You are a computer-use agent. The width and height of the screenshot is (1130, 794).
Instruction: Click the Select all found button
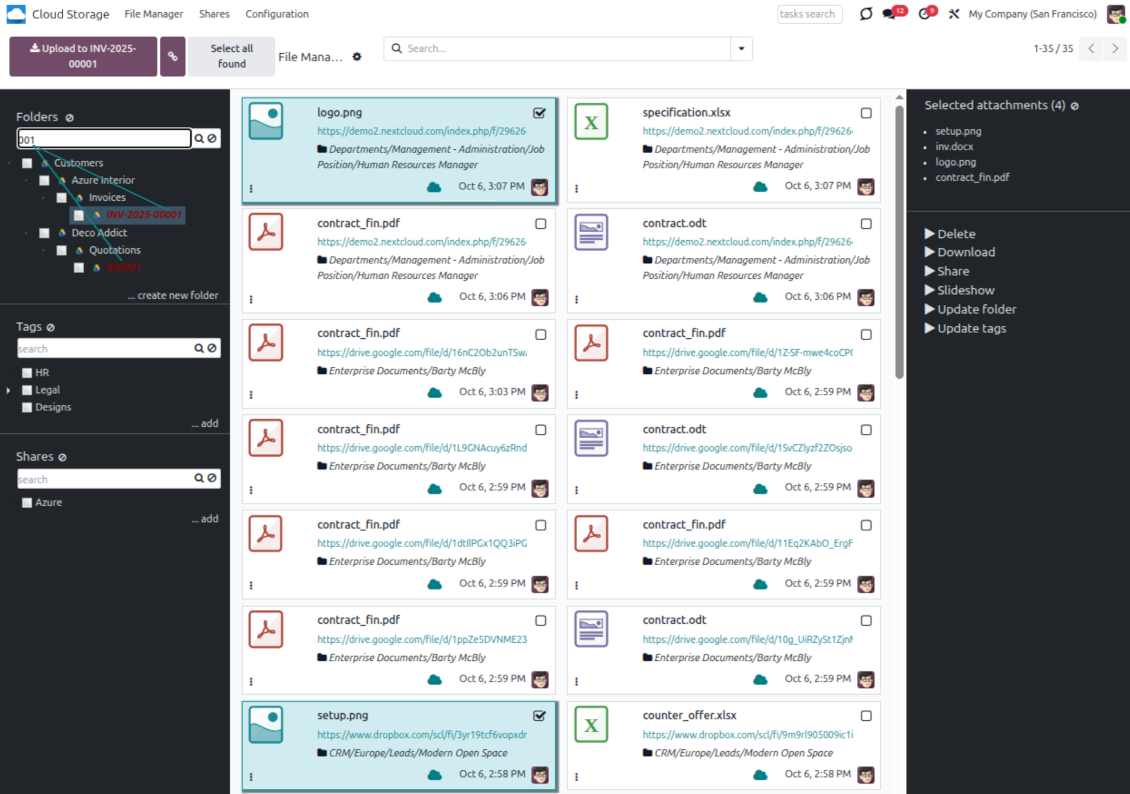pos(231,56)
